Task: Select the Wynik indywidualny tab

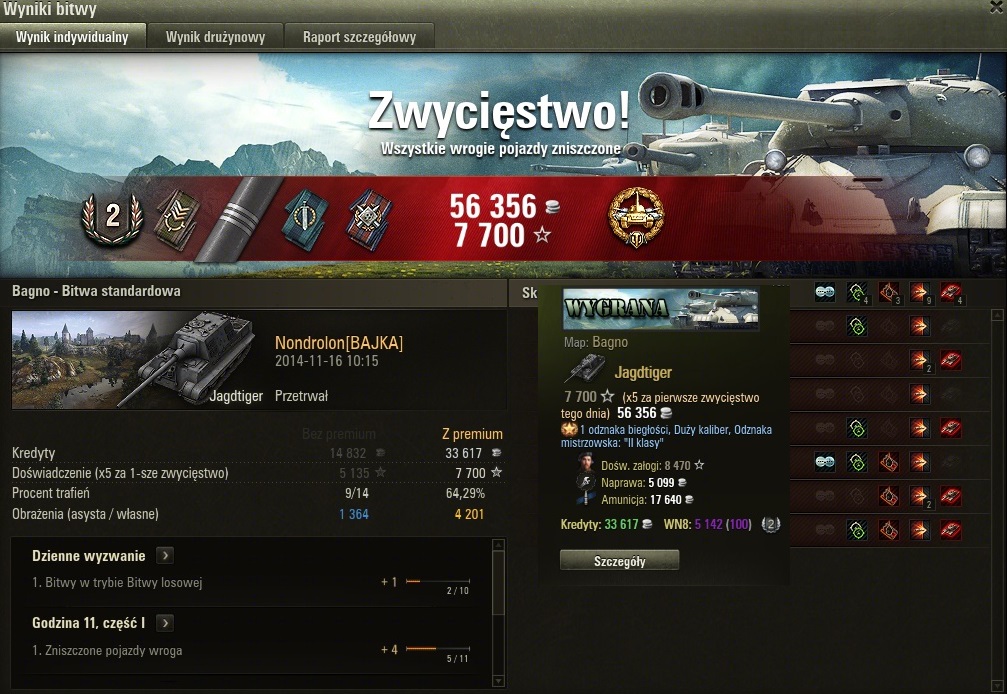Action: (73, 37)
